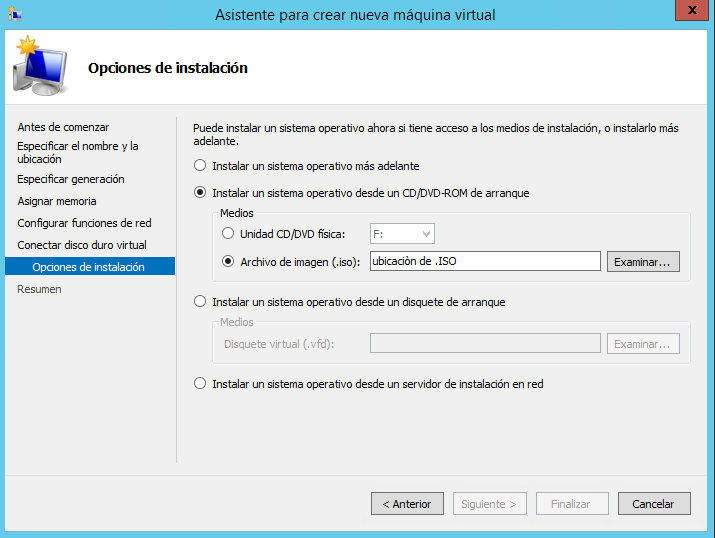715x538 pixels.
Task: Click 'Disquete virtual (.vfd):' label
Action: [279, 344]
